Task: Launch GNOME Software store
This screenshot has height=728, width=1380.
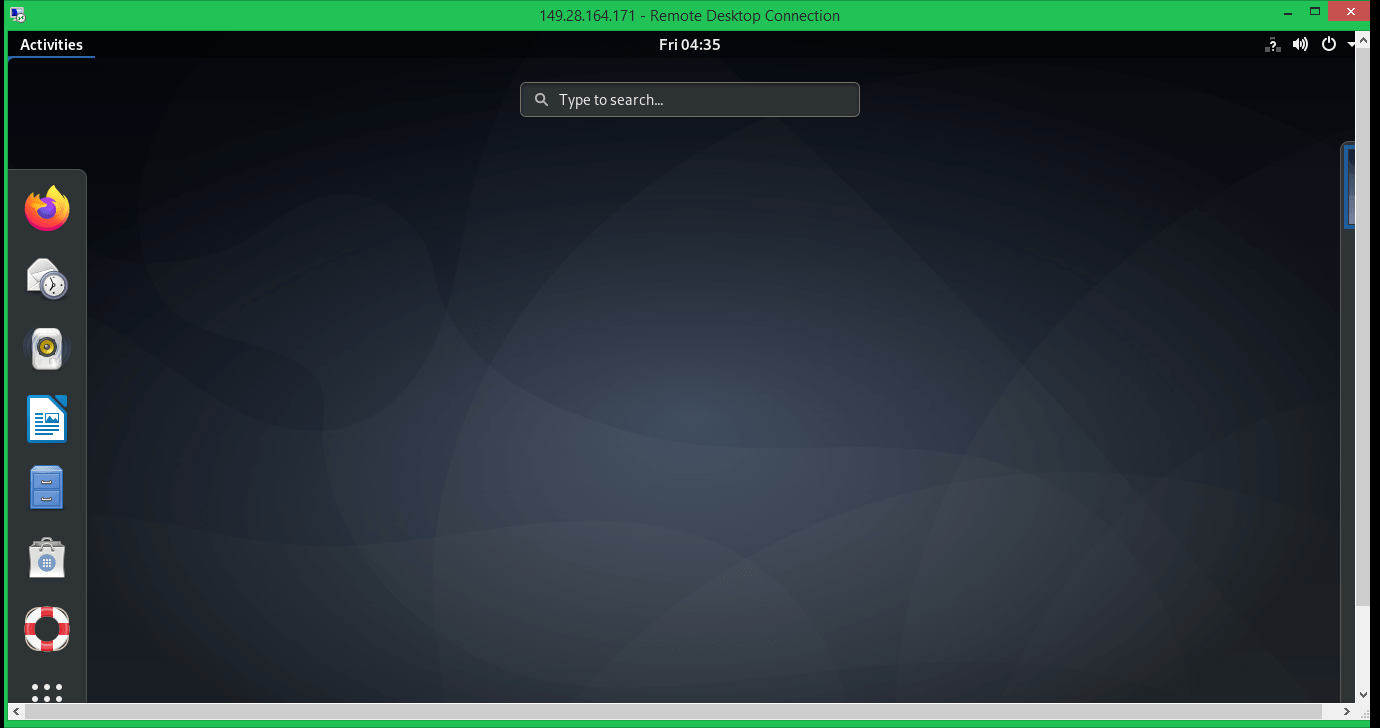Action: pos(46,558)
